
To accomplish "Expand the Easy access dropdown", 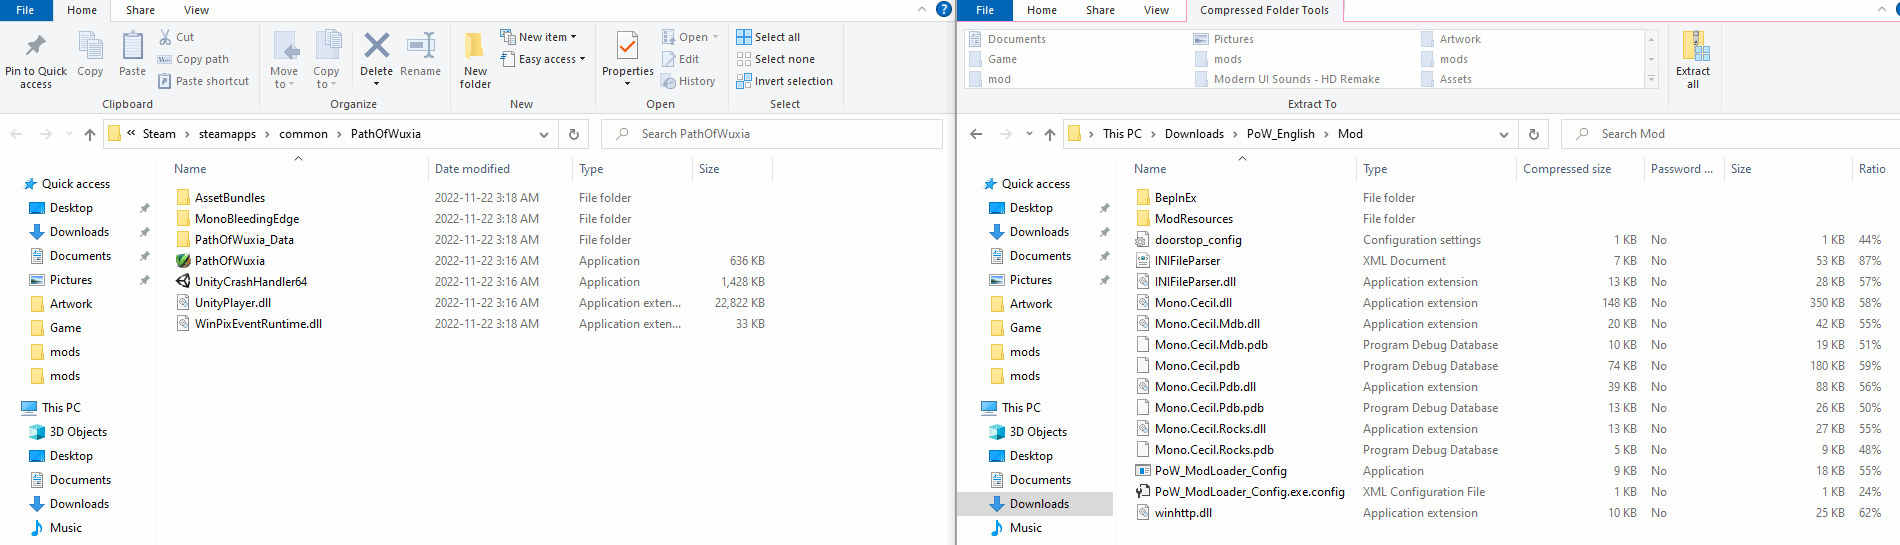I will tap(551, 59).
